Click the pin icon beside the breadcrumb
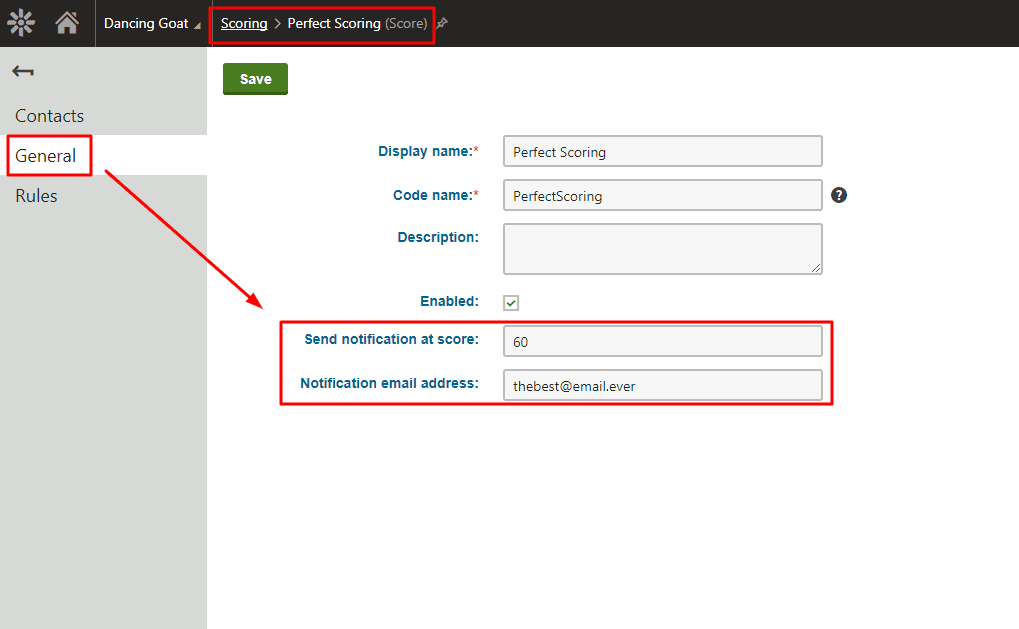 pyautogui.click(x=442, y=23)
